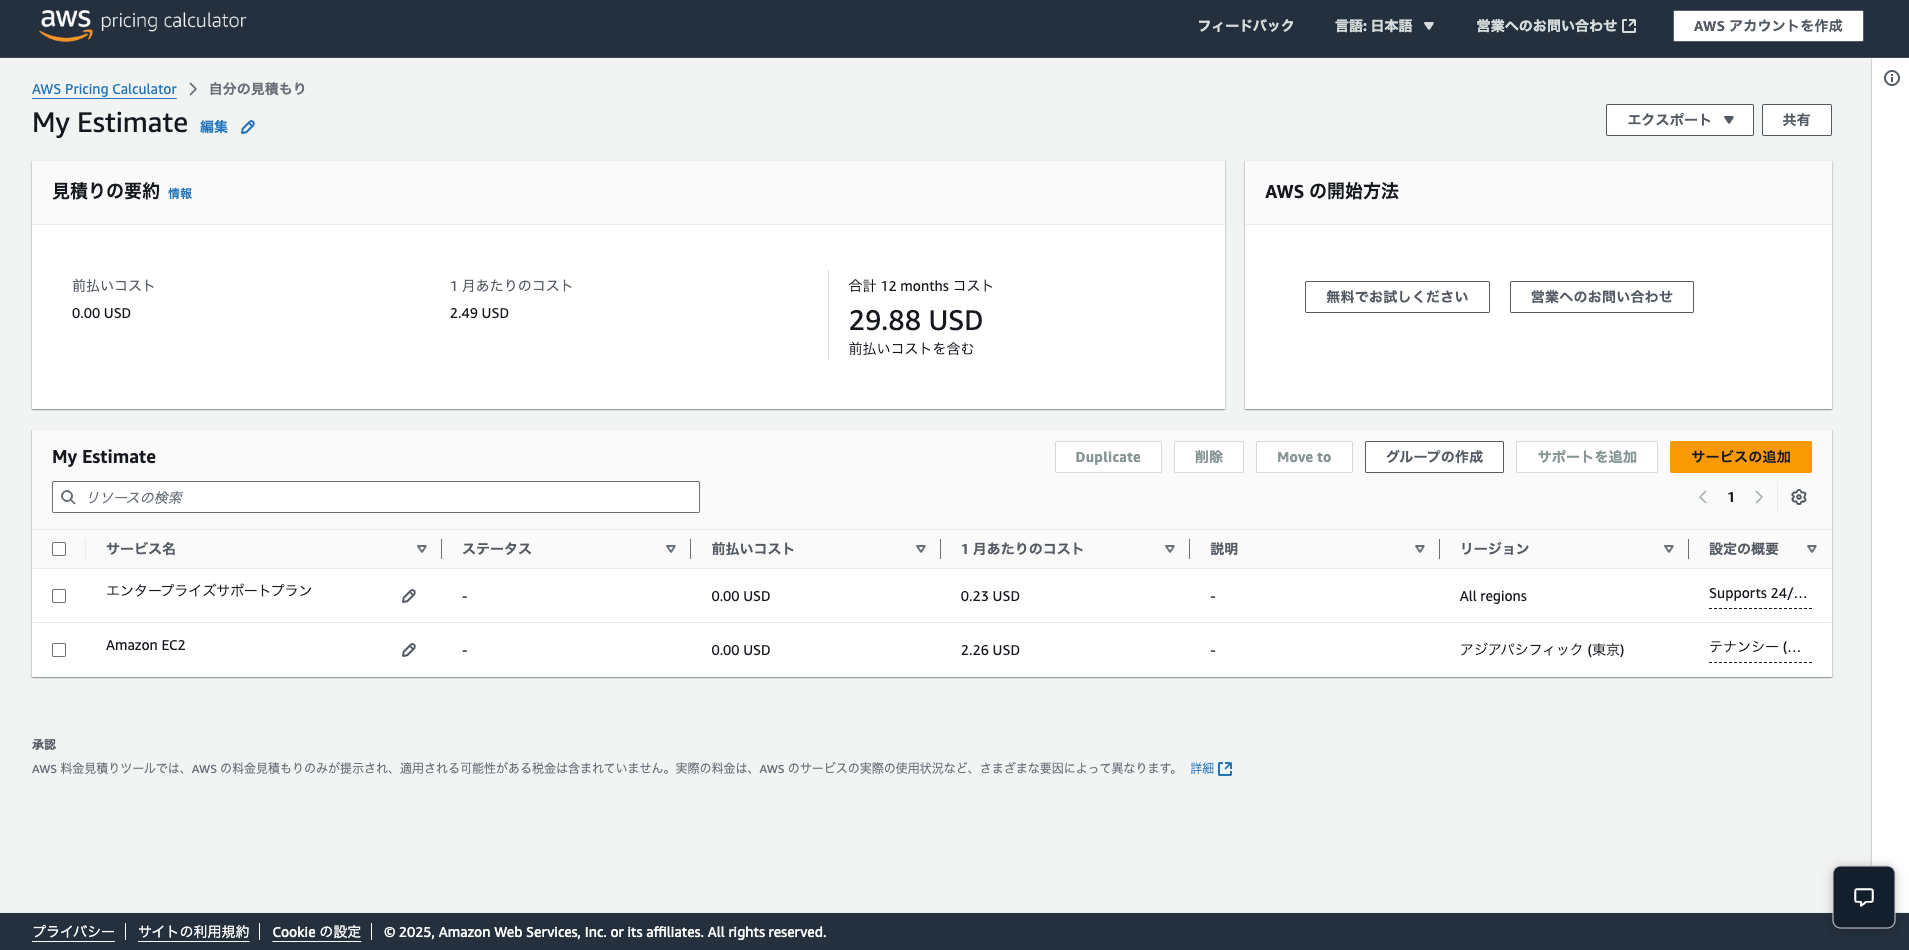Go to next table page arrow
This screenshot has height=950, width=1909.
click(1759, 497)
